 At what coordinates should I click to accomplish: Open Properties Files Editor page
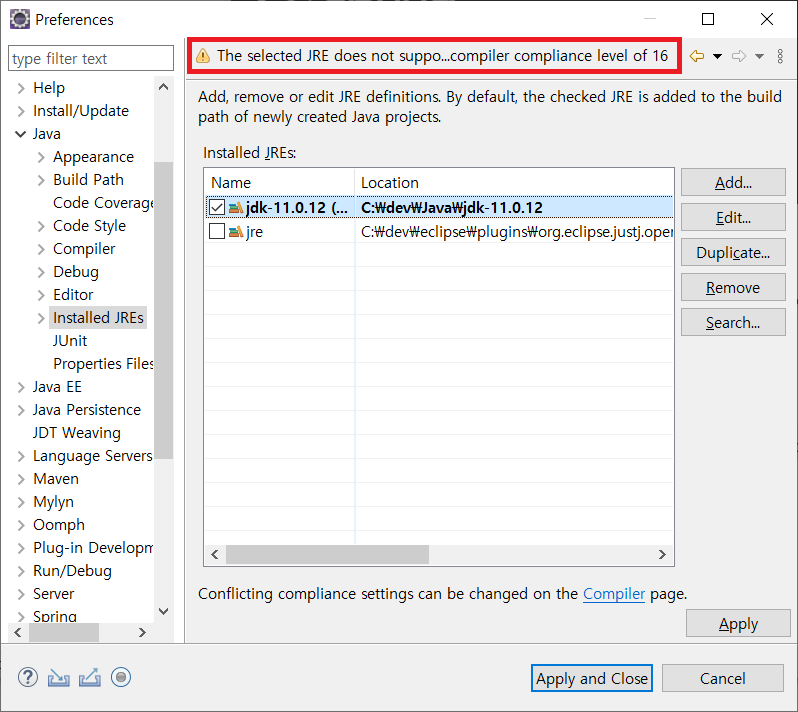(x=103, y=363)
